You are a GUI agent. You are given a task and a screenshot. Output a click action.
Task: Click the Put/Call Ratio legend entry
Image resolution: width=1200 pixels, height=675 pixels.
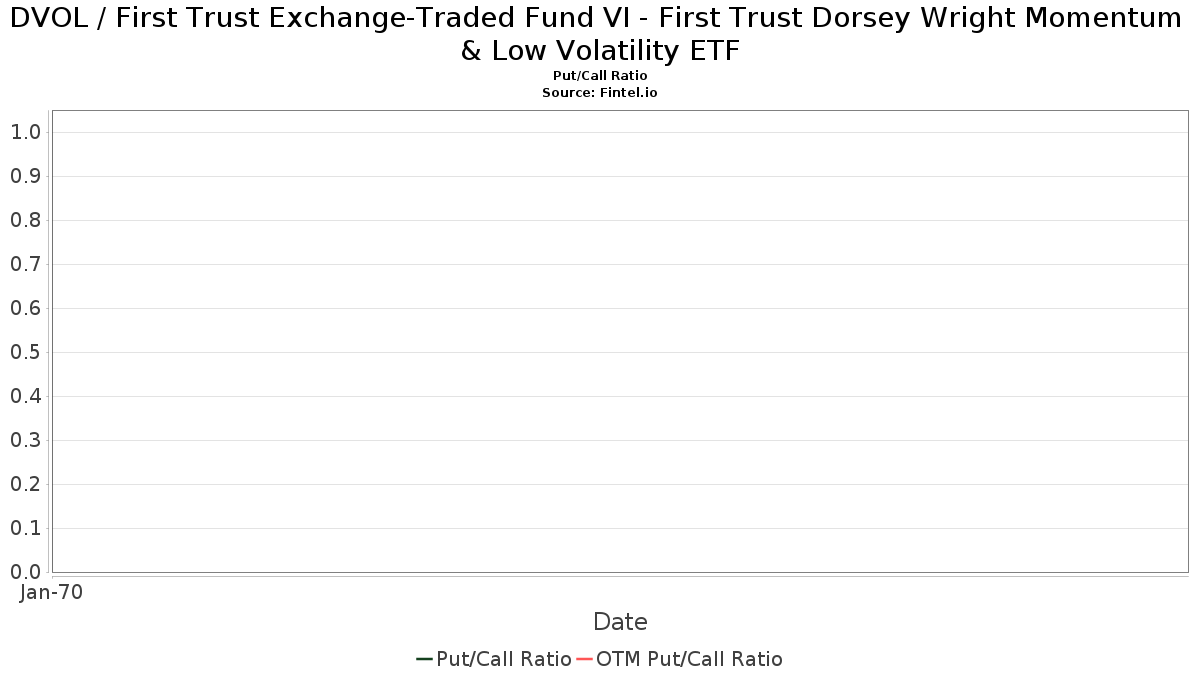[x=494, y=659]
